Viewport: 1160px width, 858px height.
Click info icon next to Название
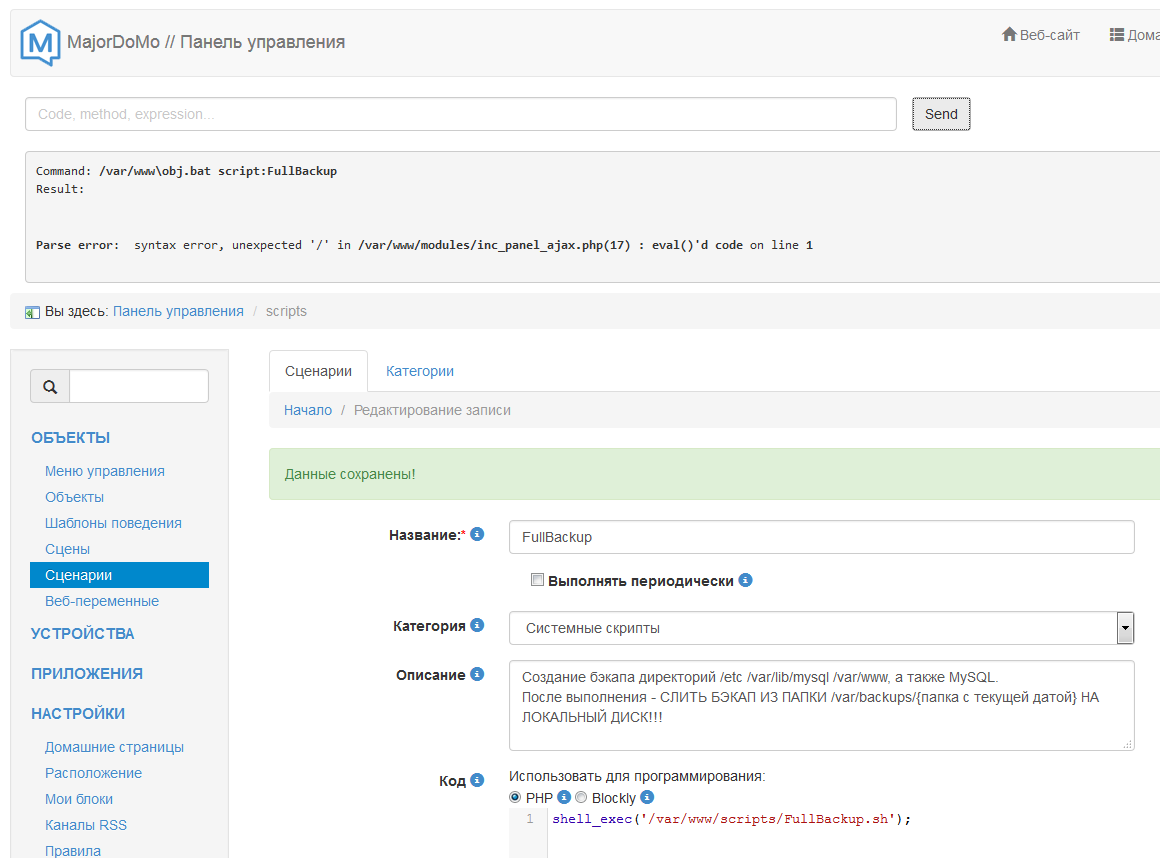tap(477, 535)
